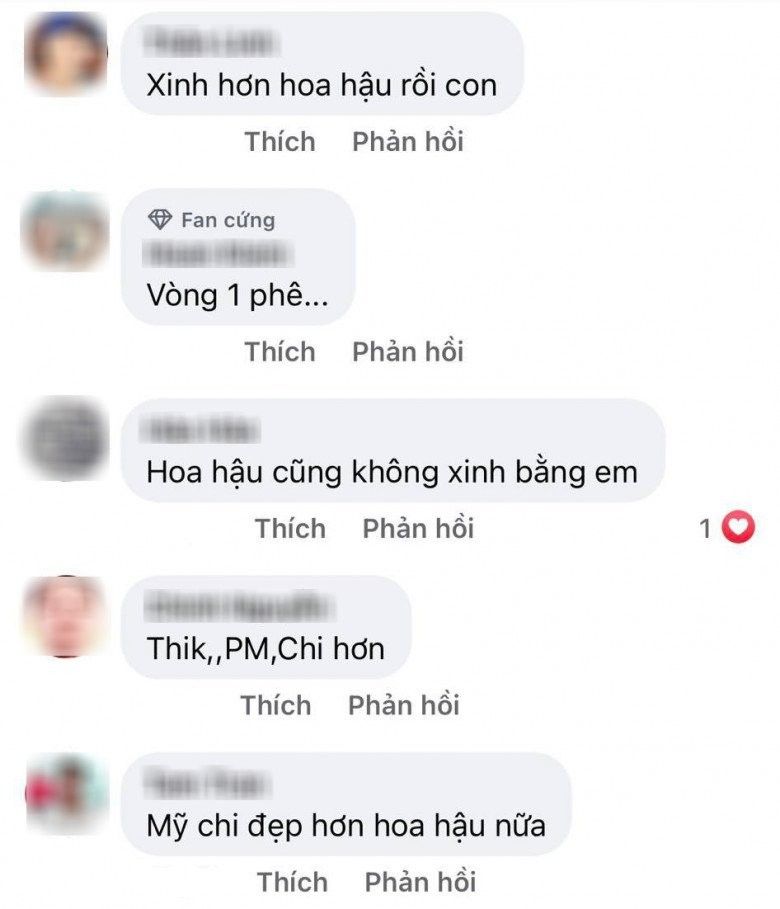Open the Fan cứng commenter's blurred name
This screenshot has width=780, height=909.
pyautogui.click(x=218, y=254)
